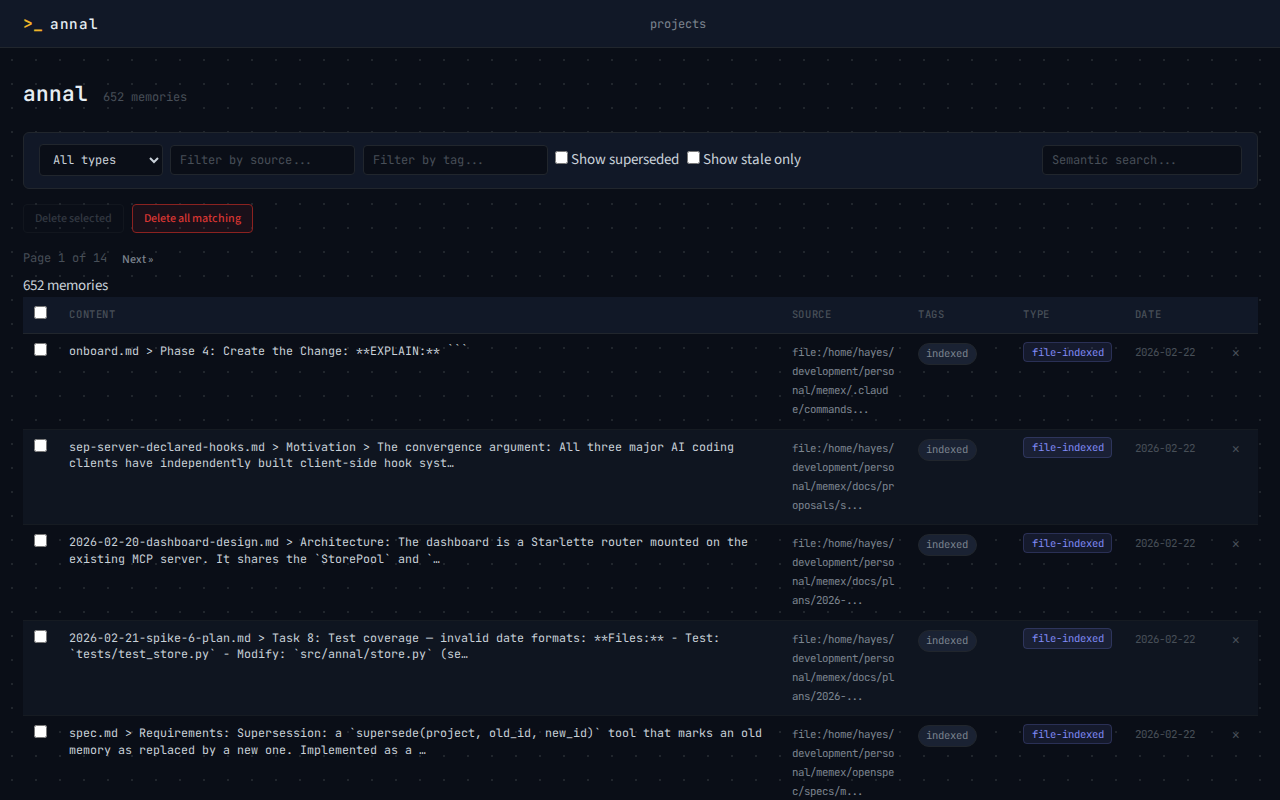This screenshot has height=800, width=1280.
Task: Click file-indexed badge in dashboard-design.md row
Action: 1067,543
